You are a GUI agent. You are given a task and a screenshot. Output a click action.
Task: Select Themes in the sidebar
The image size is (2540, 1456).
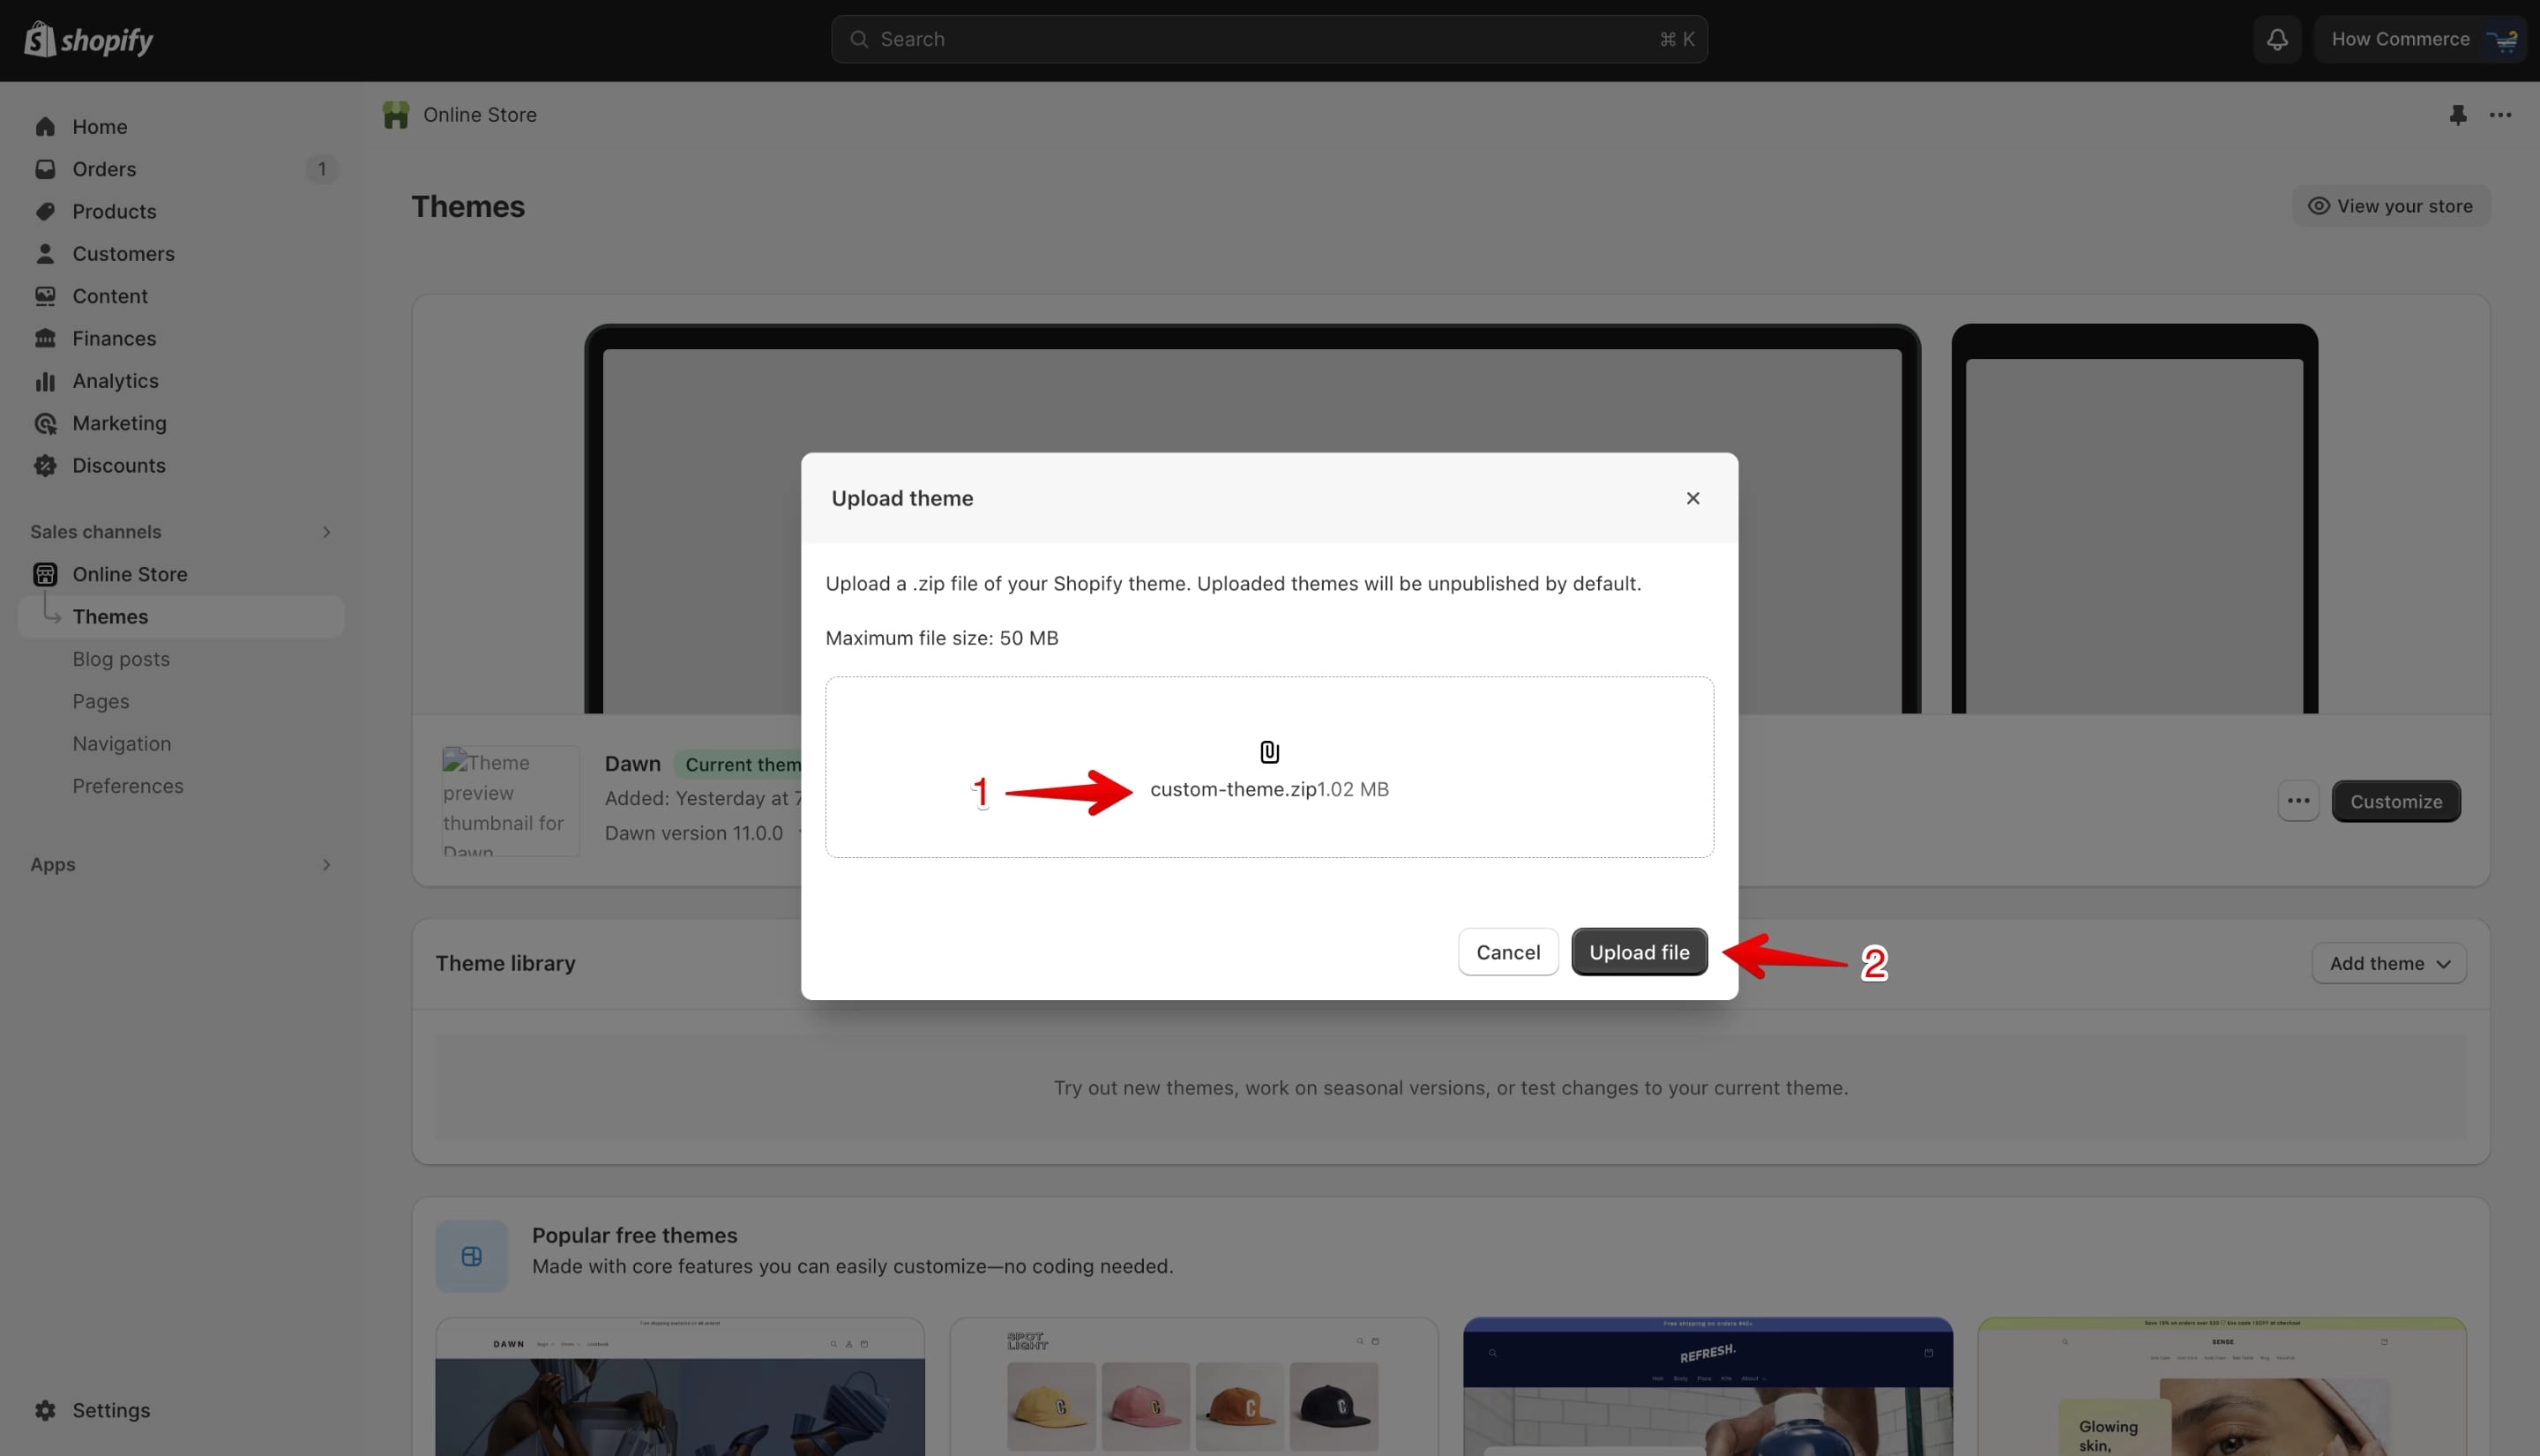pos(181,617)
